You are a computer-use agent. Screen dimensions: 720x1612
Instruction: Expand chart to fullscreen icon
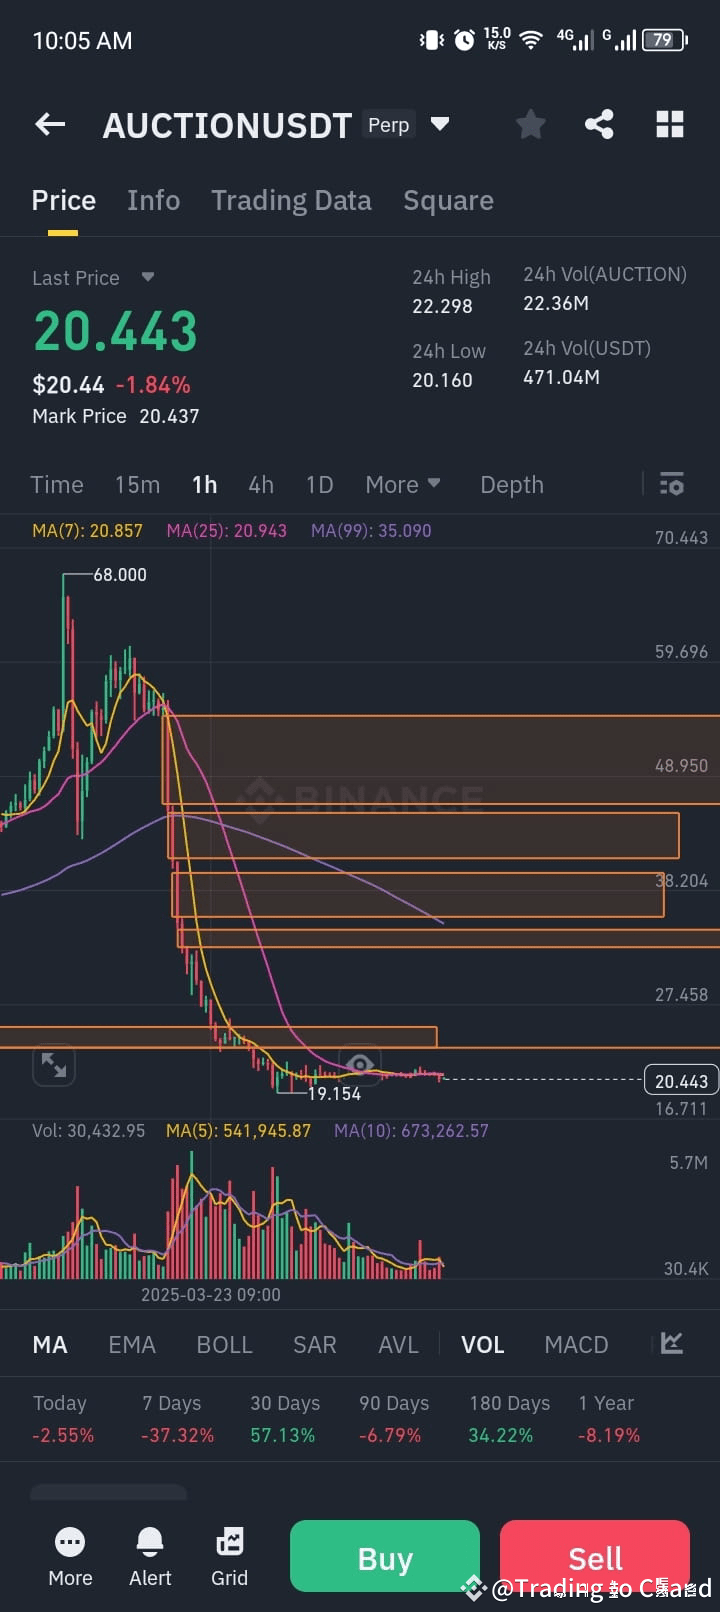[x=54, y=1065]
